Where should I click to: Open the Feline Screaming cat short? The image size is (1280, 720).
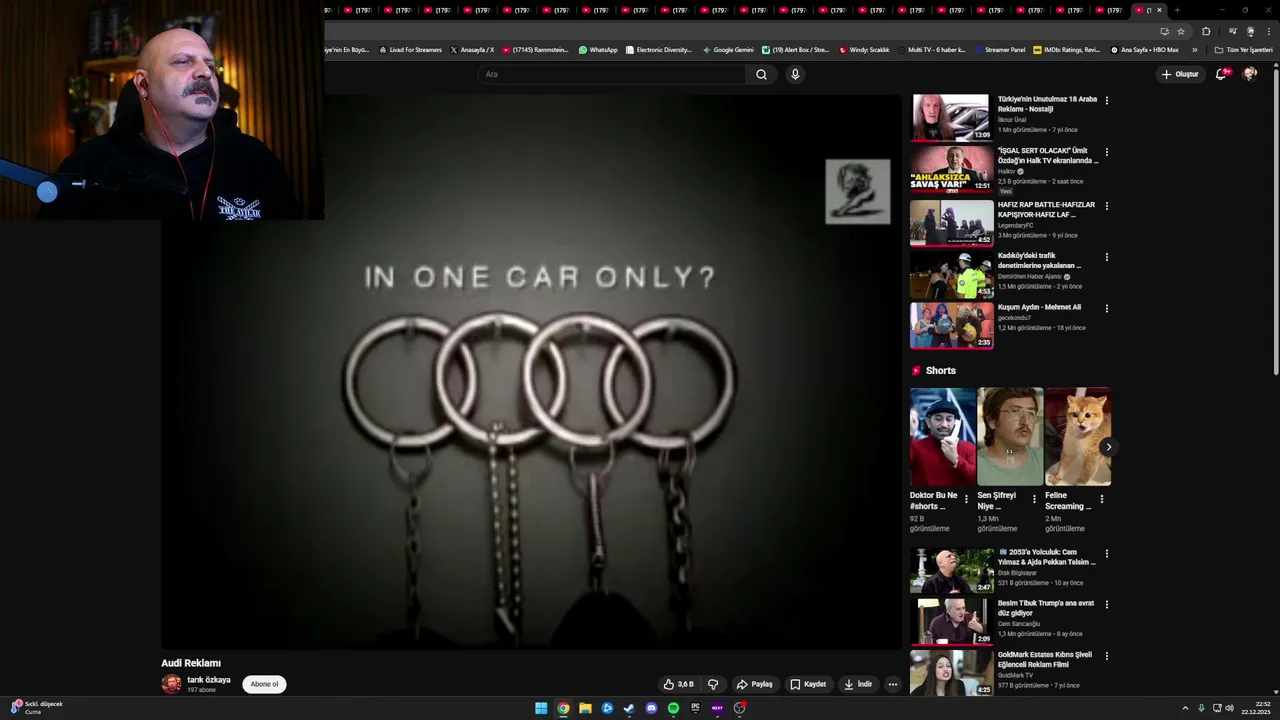click(1078, 436)
